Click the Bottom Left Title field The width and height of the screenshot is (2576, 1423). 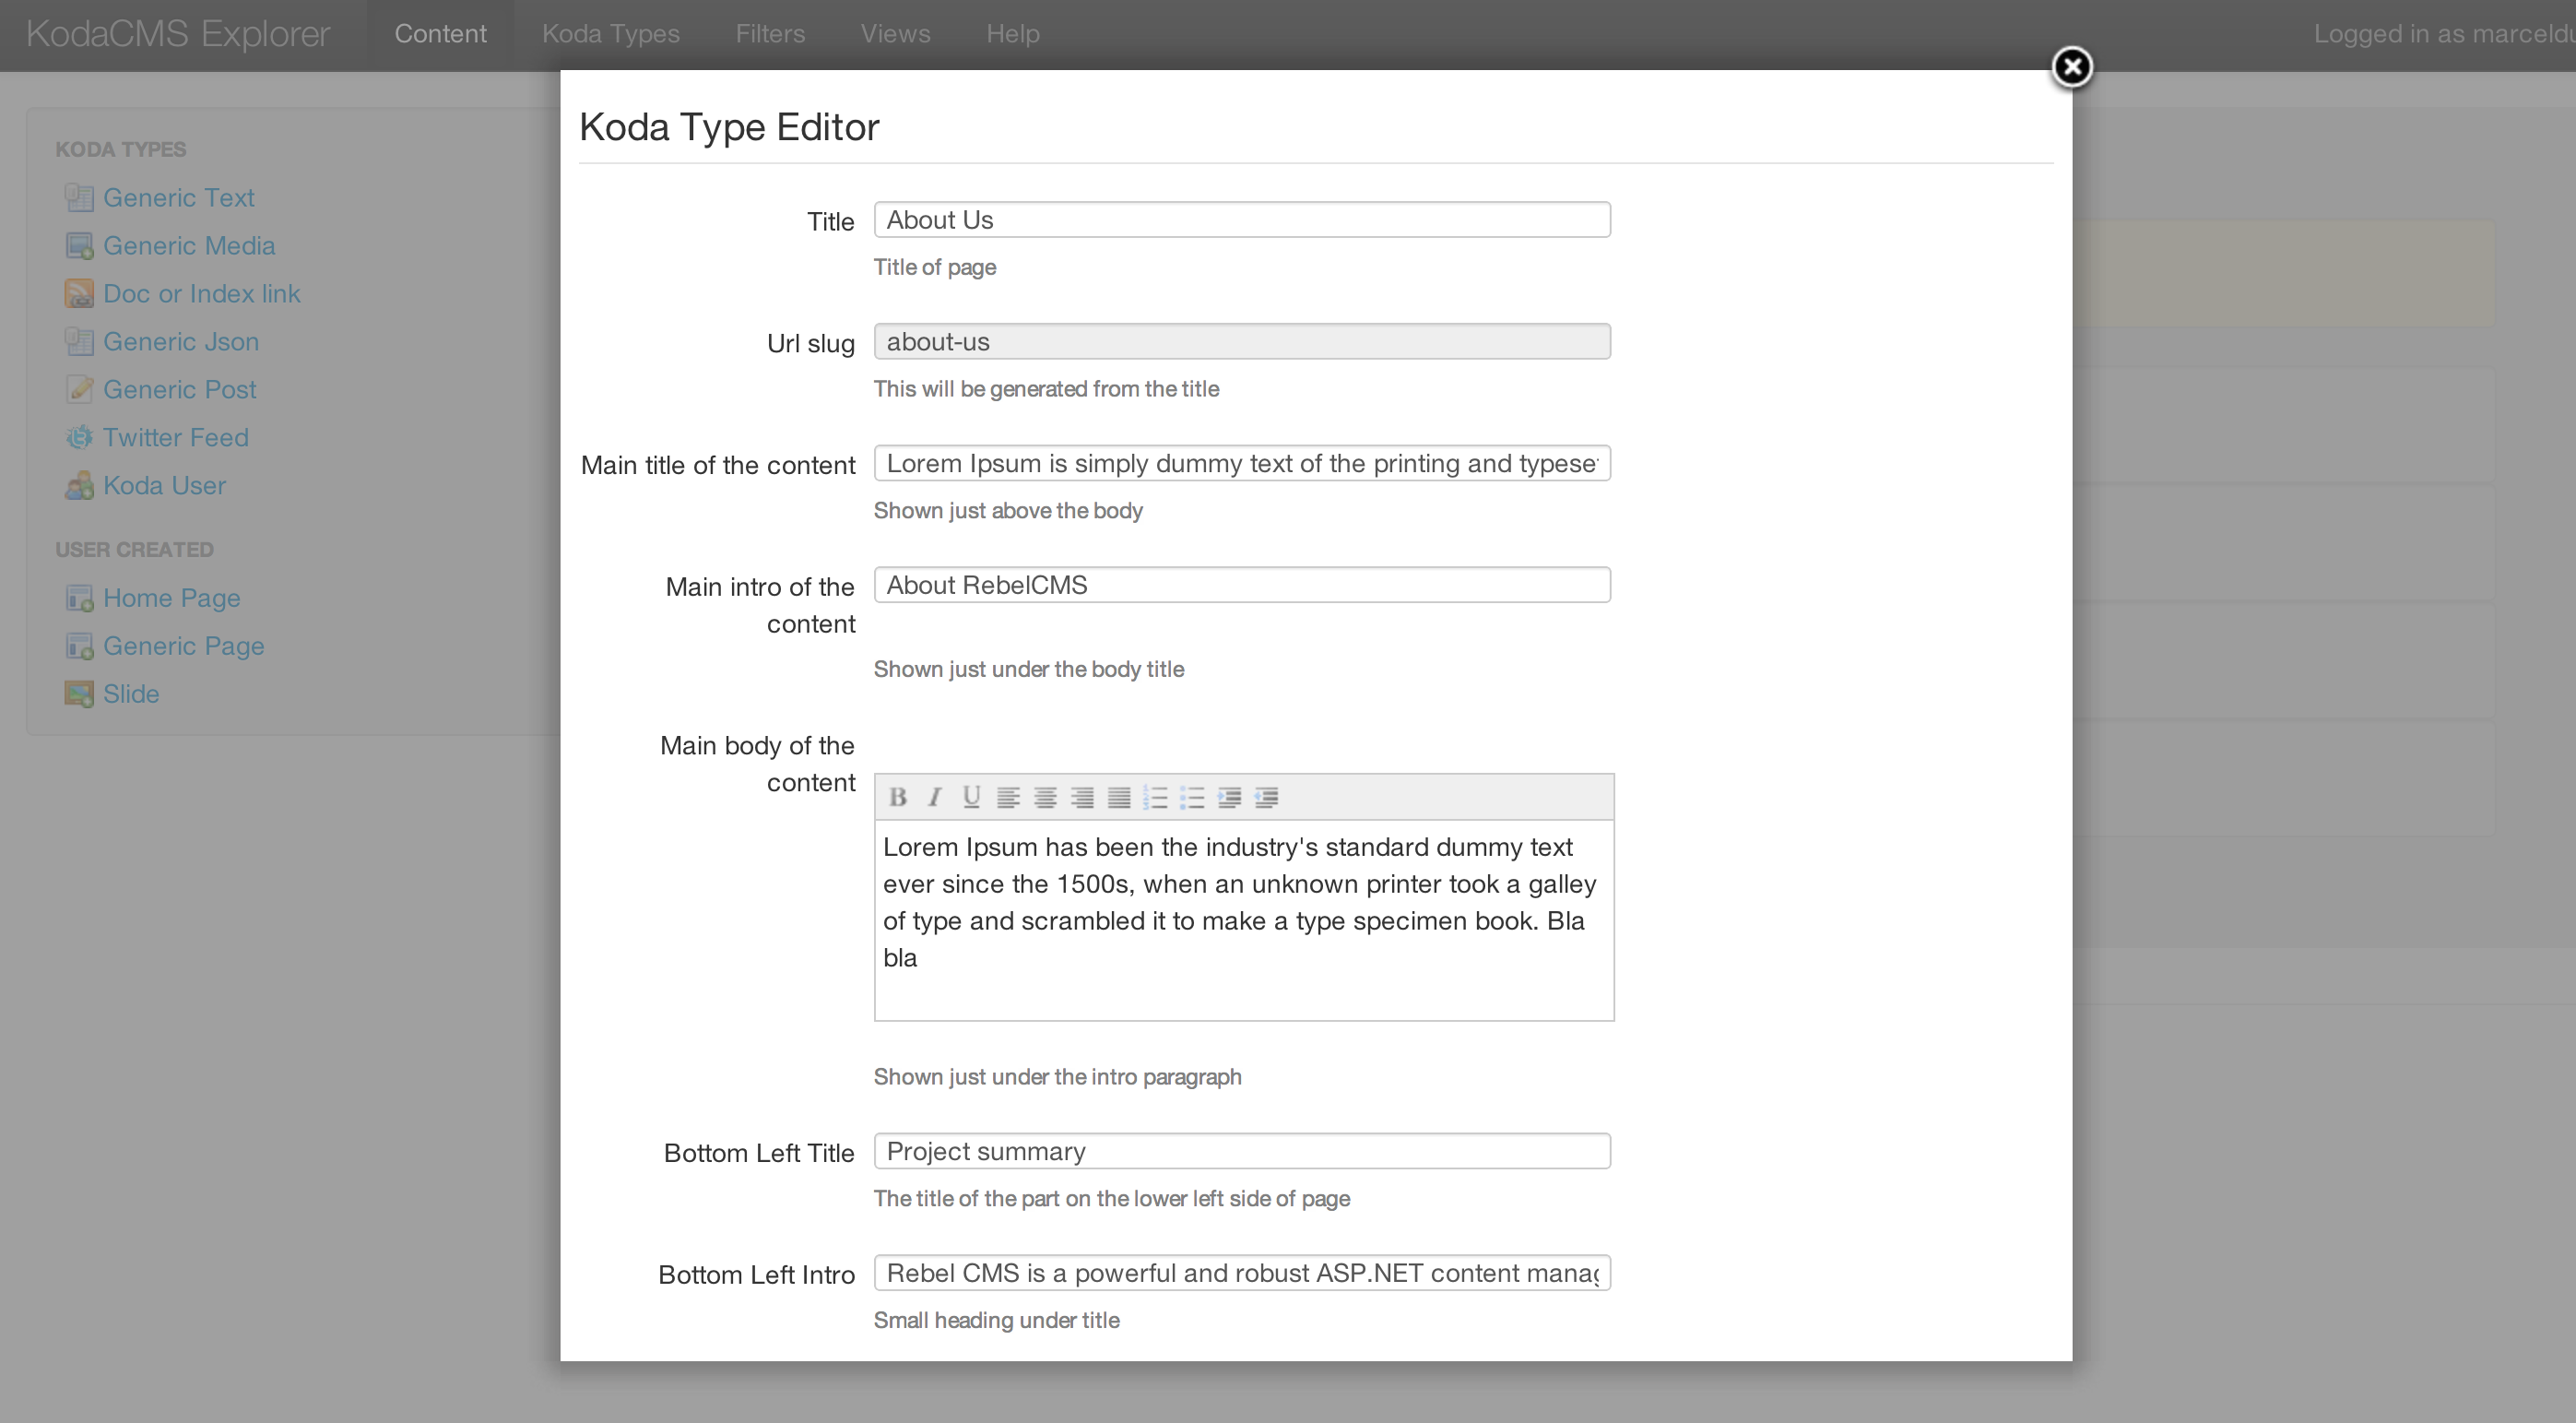(x=1241, y=1151)
